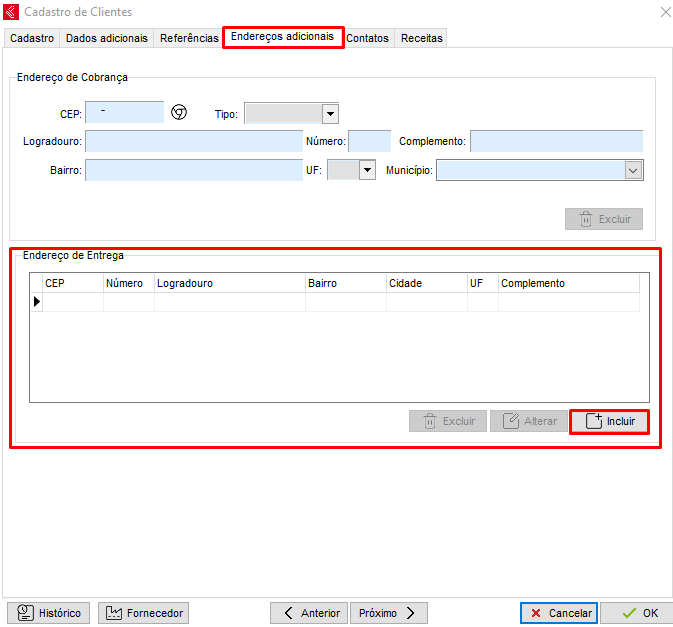Focus the Bairro text field
The image size is (673, 627).
[x=193, y=170]
